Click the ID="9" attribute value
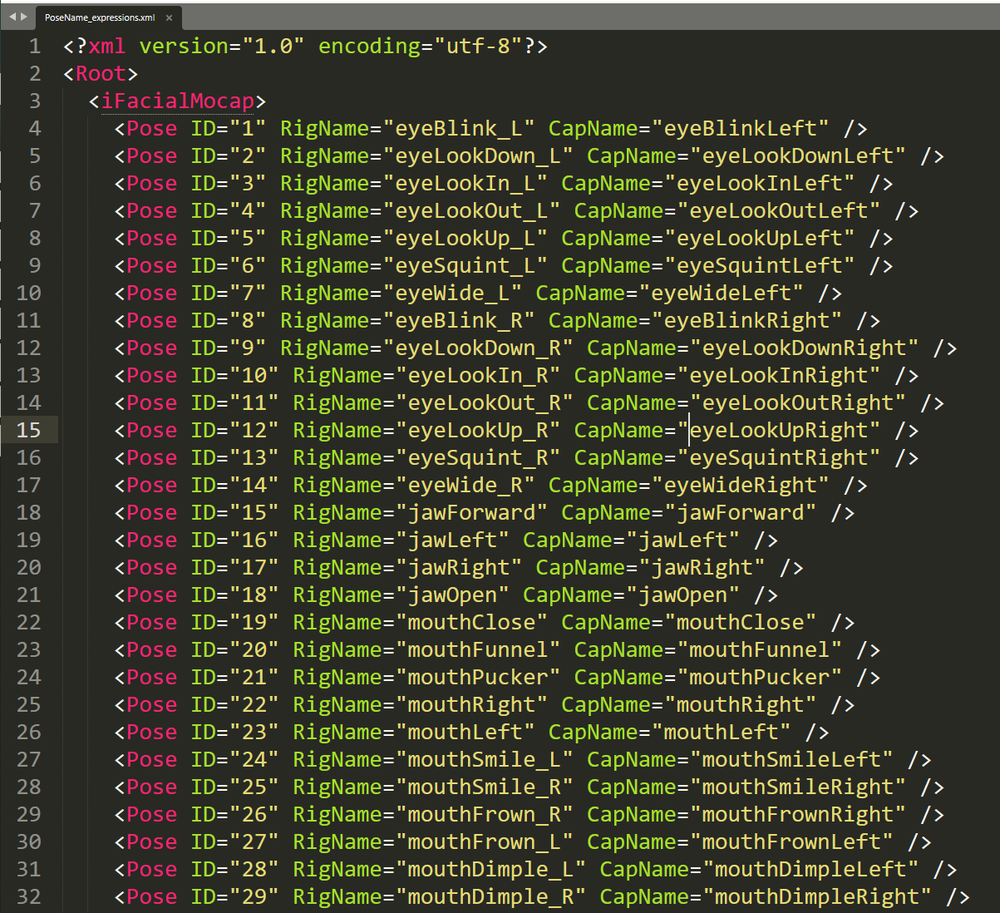 [x=247, y=348]
